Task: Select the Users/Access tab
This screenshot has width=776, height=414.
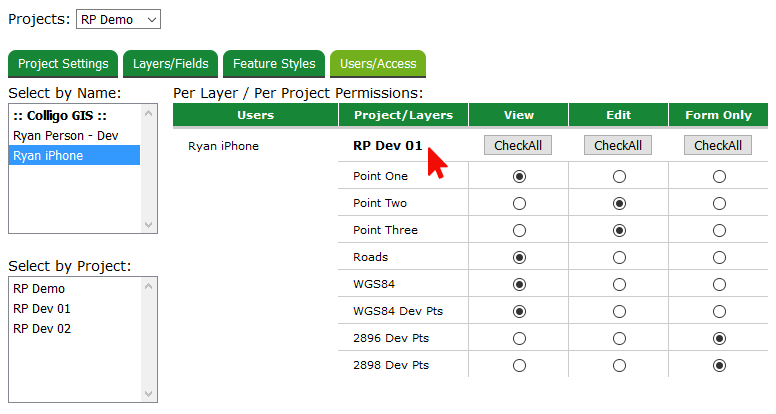Action: (x=378, y=64)
